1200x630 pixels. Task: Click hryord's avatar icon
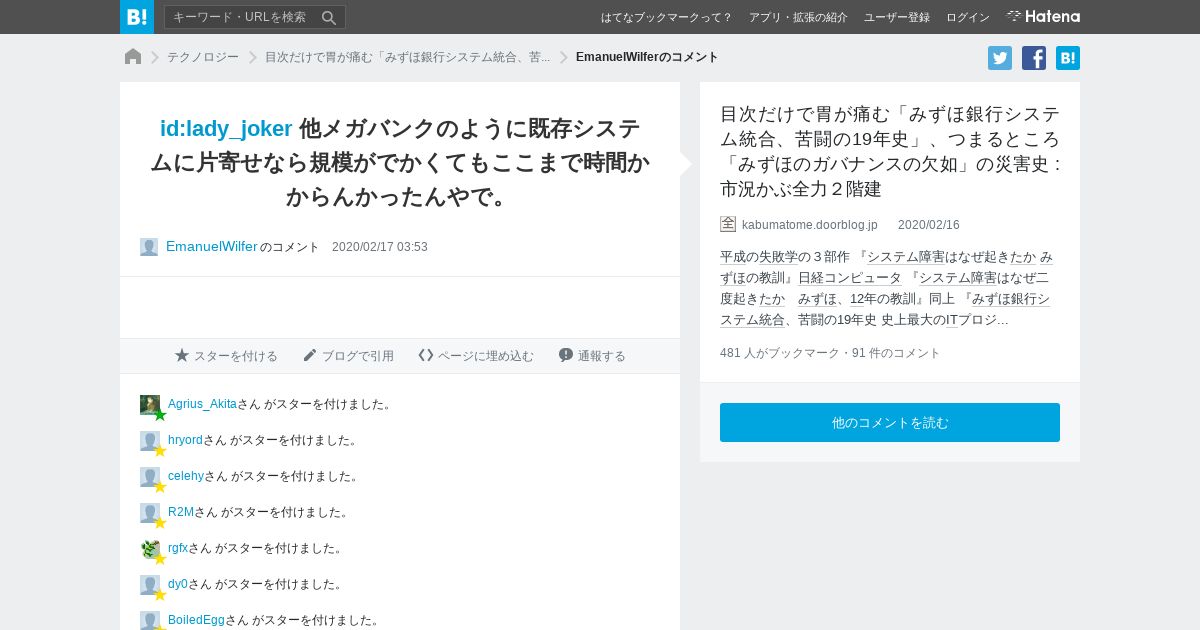point(150,441)
